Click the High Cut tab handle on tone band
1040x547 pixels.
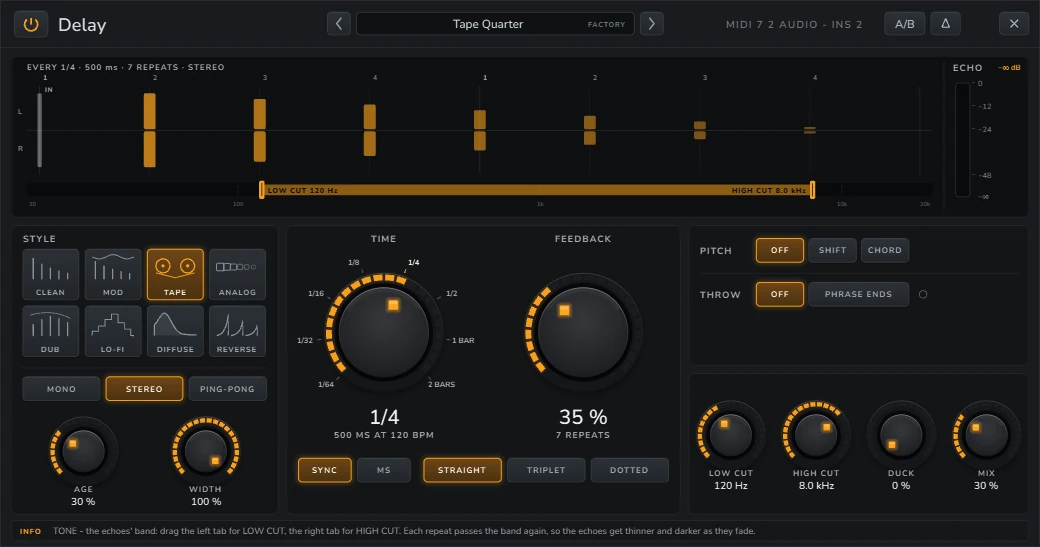click(x=812, y=190)
